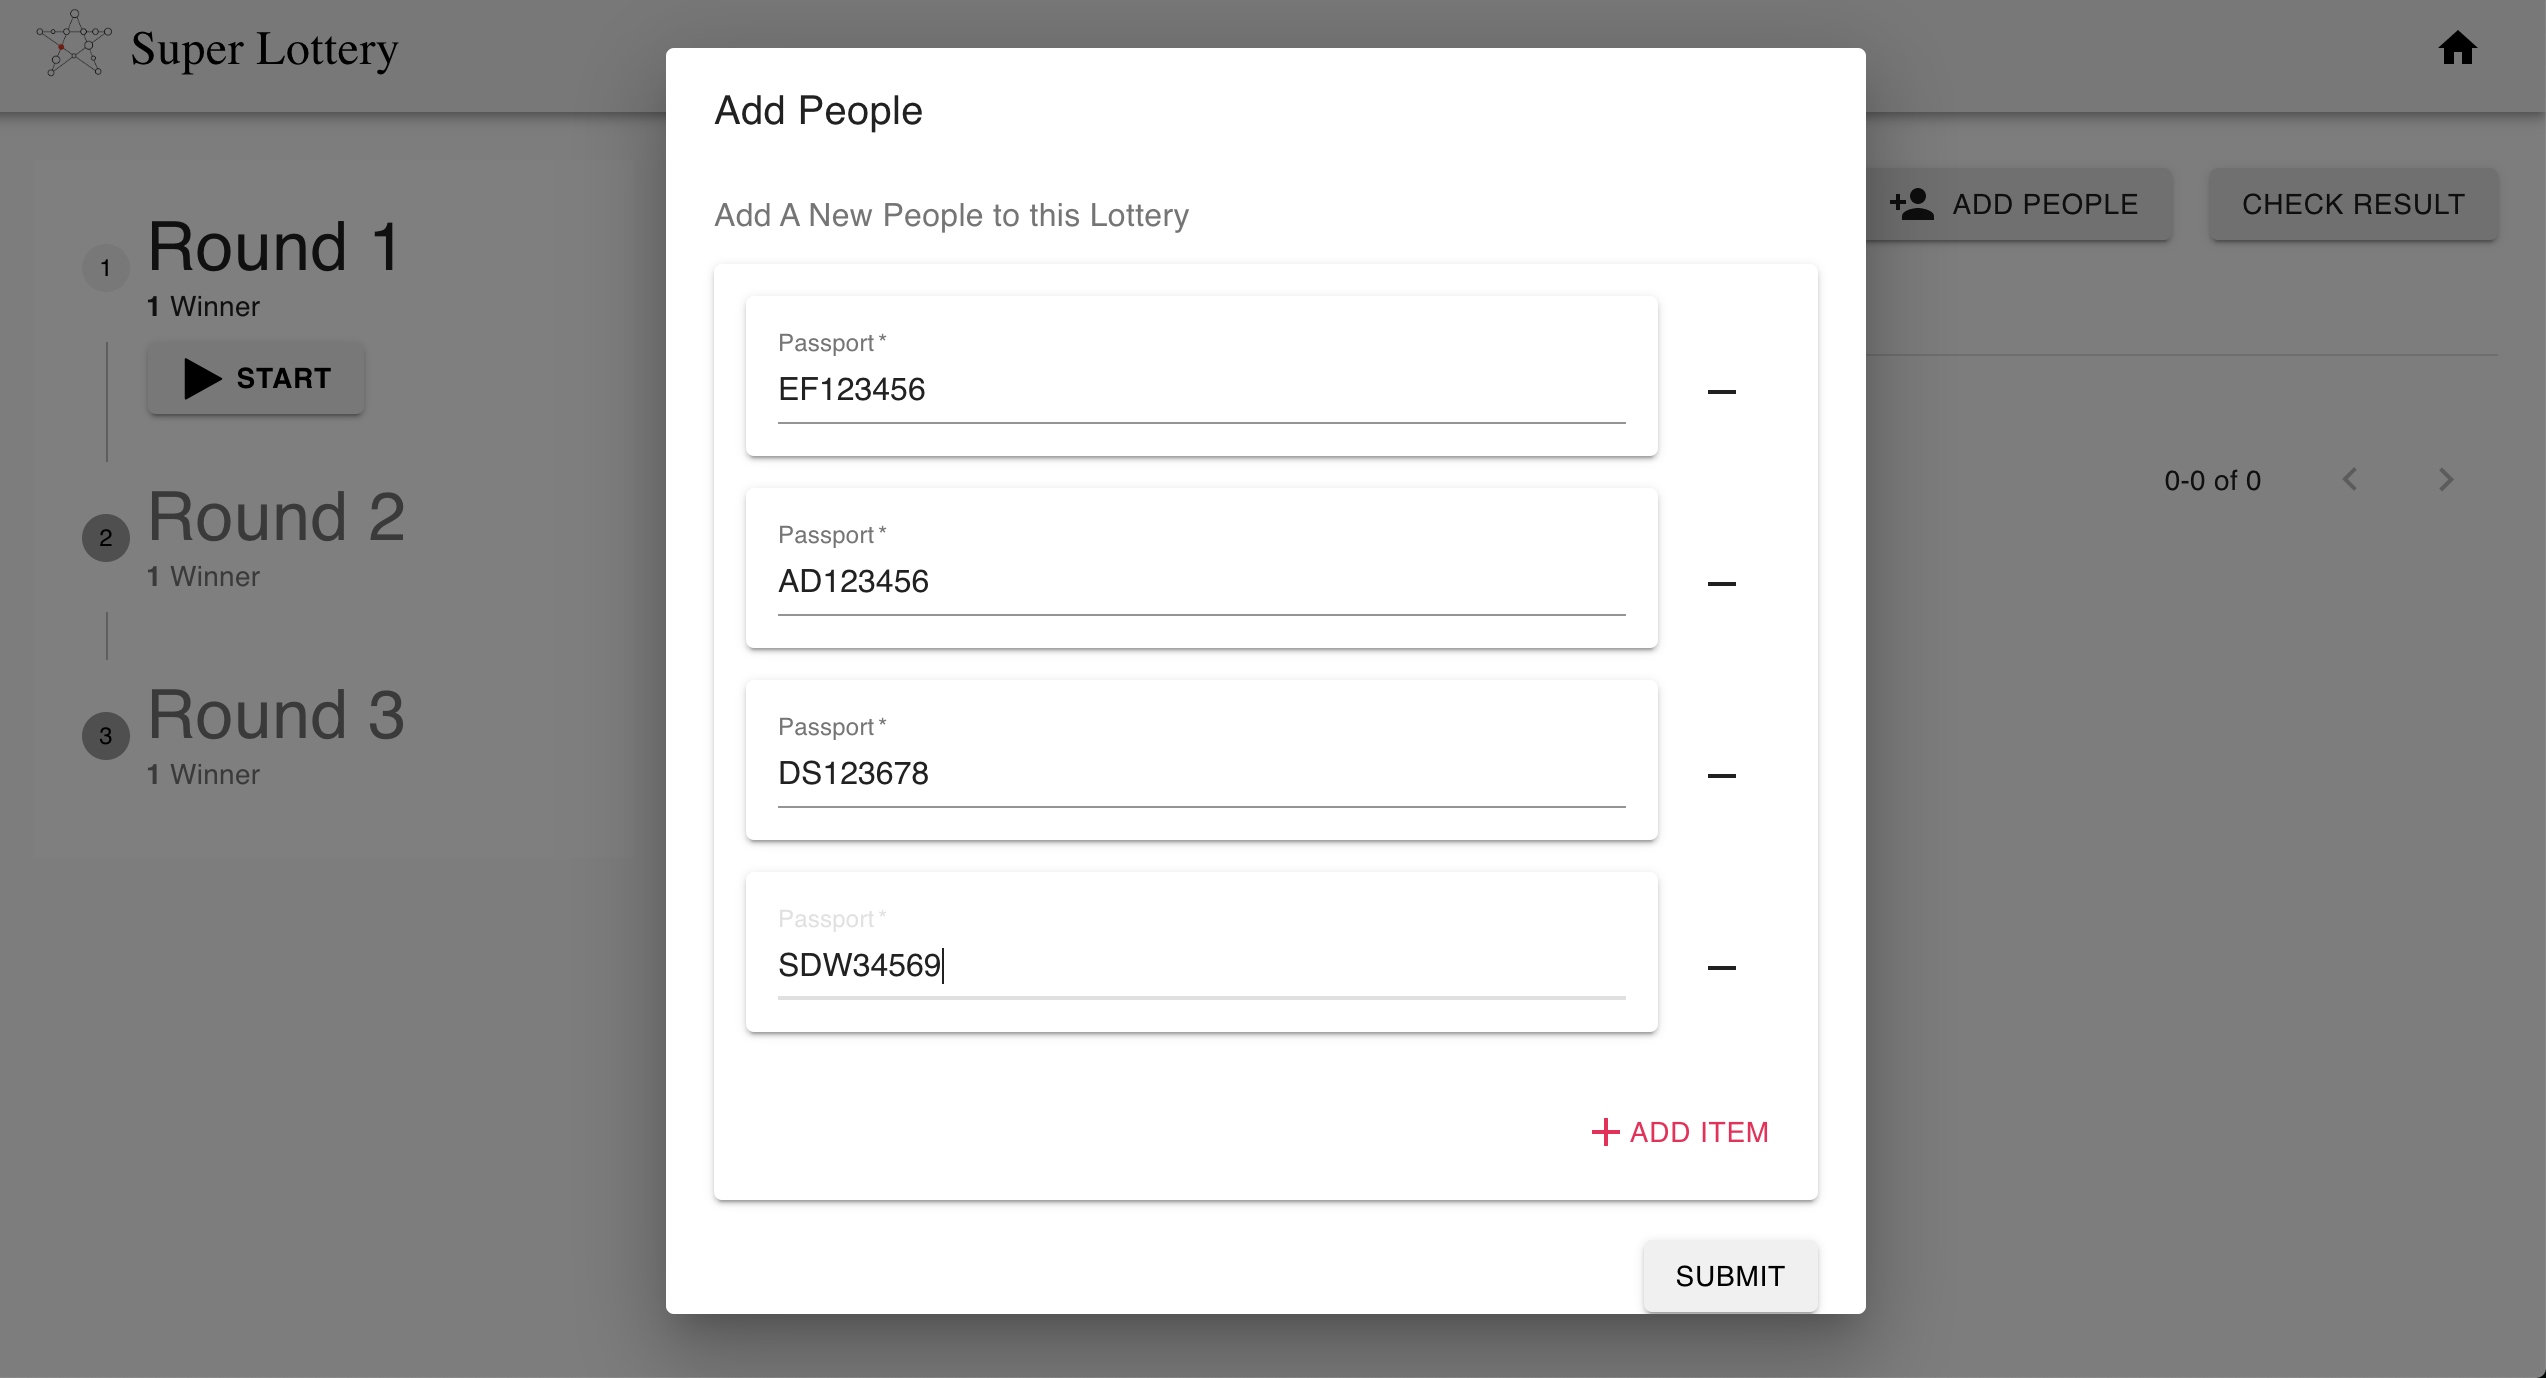2546x1378 pixels.
Task: Select the Round 3 step
Action: click(x=276, y=716)
